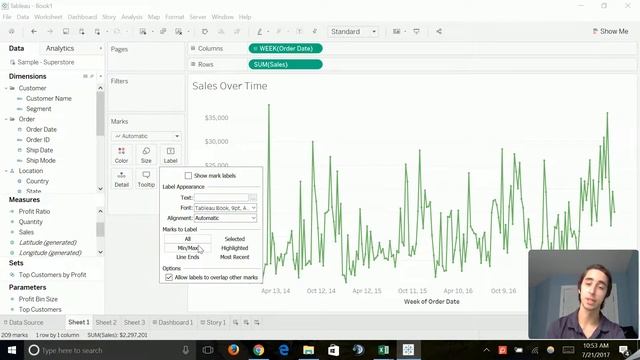Collapse the Order folder in Dimensions

[6, 119]
